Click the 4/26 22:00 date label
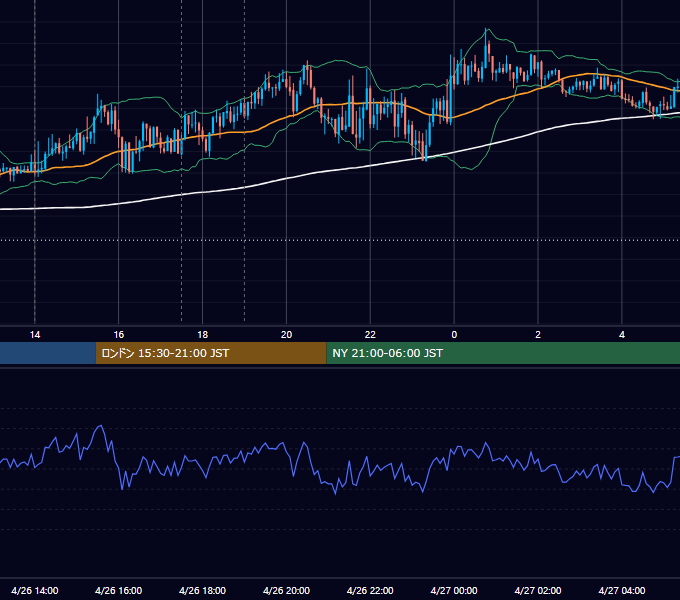 point(370,590)
